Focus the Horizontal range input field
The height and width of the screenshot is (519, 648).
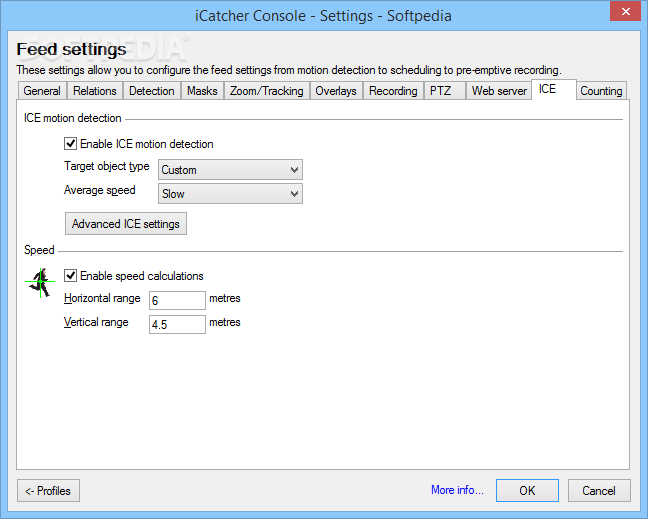[177, 300]
